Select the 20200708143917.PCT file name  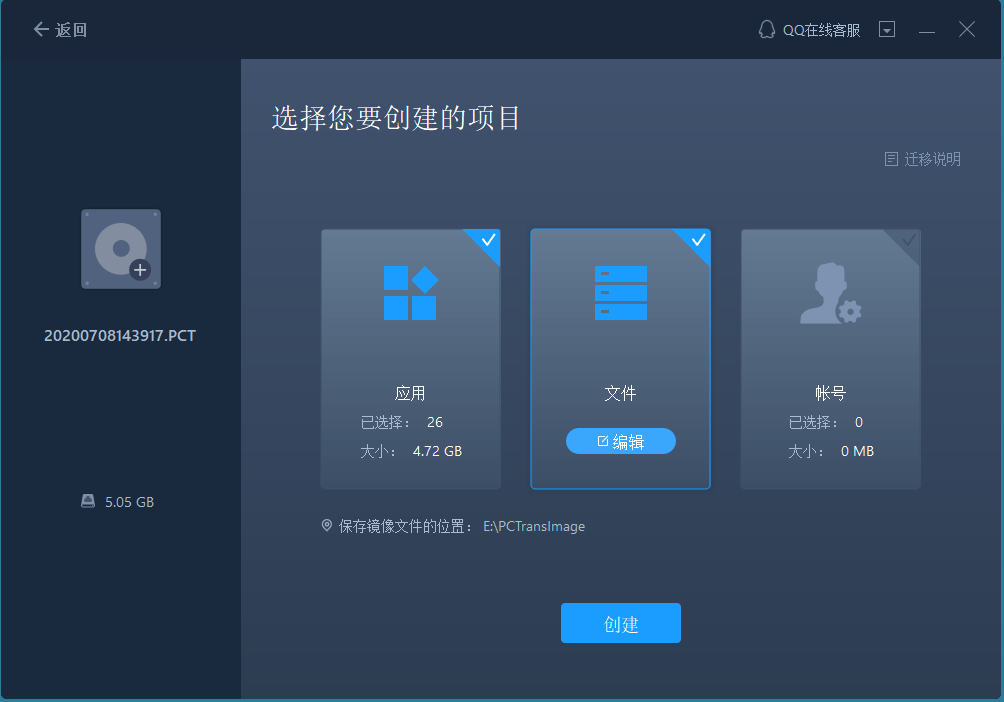(x=120, y=335)
